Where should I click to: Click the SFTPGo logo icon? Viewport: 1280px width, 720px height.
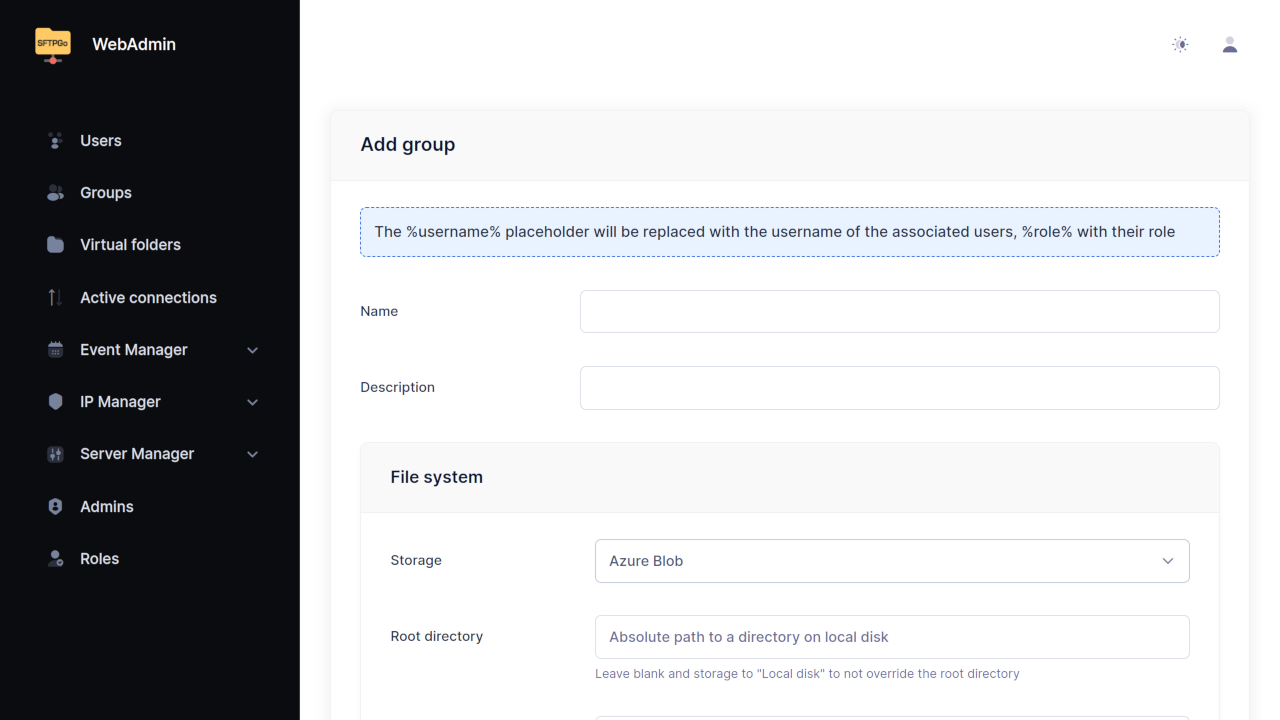coord(53,45)
